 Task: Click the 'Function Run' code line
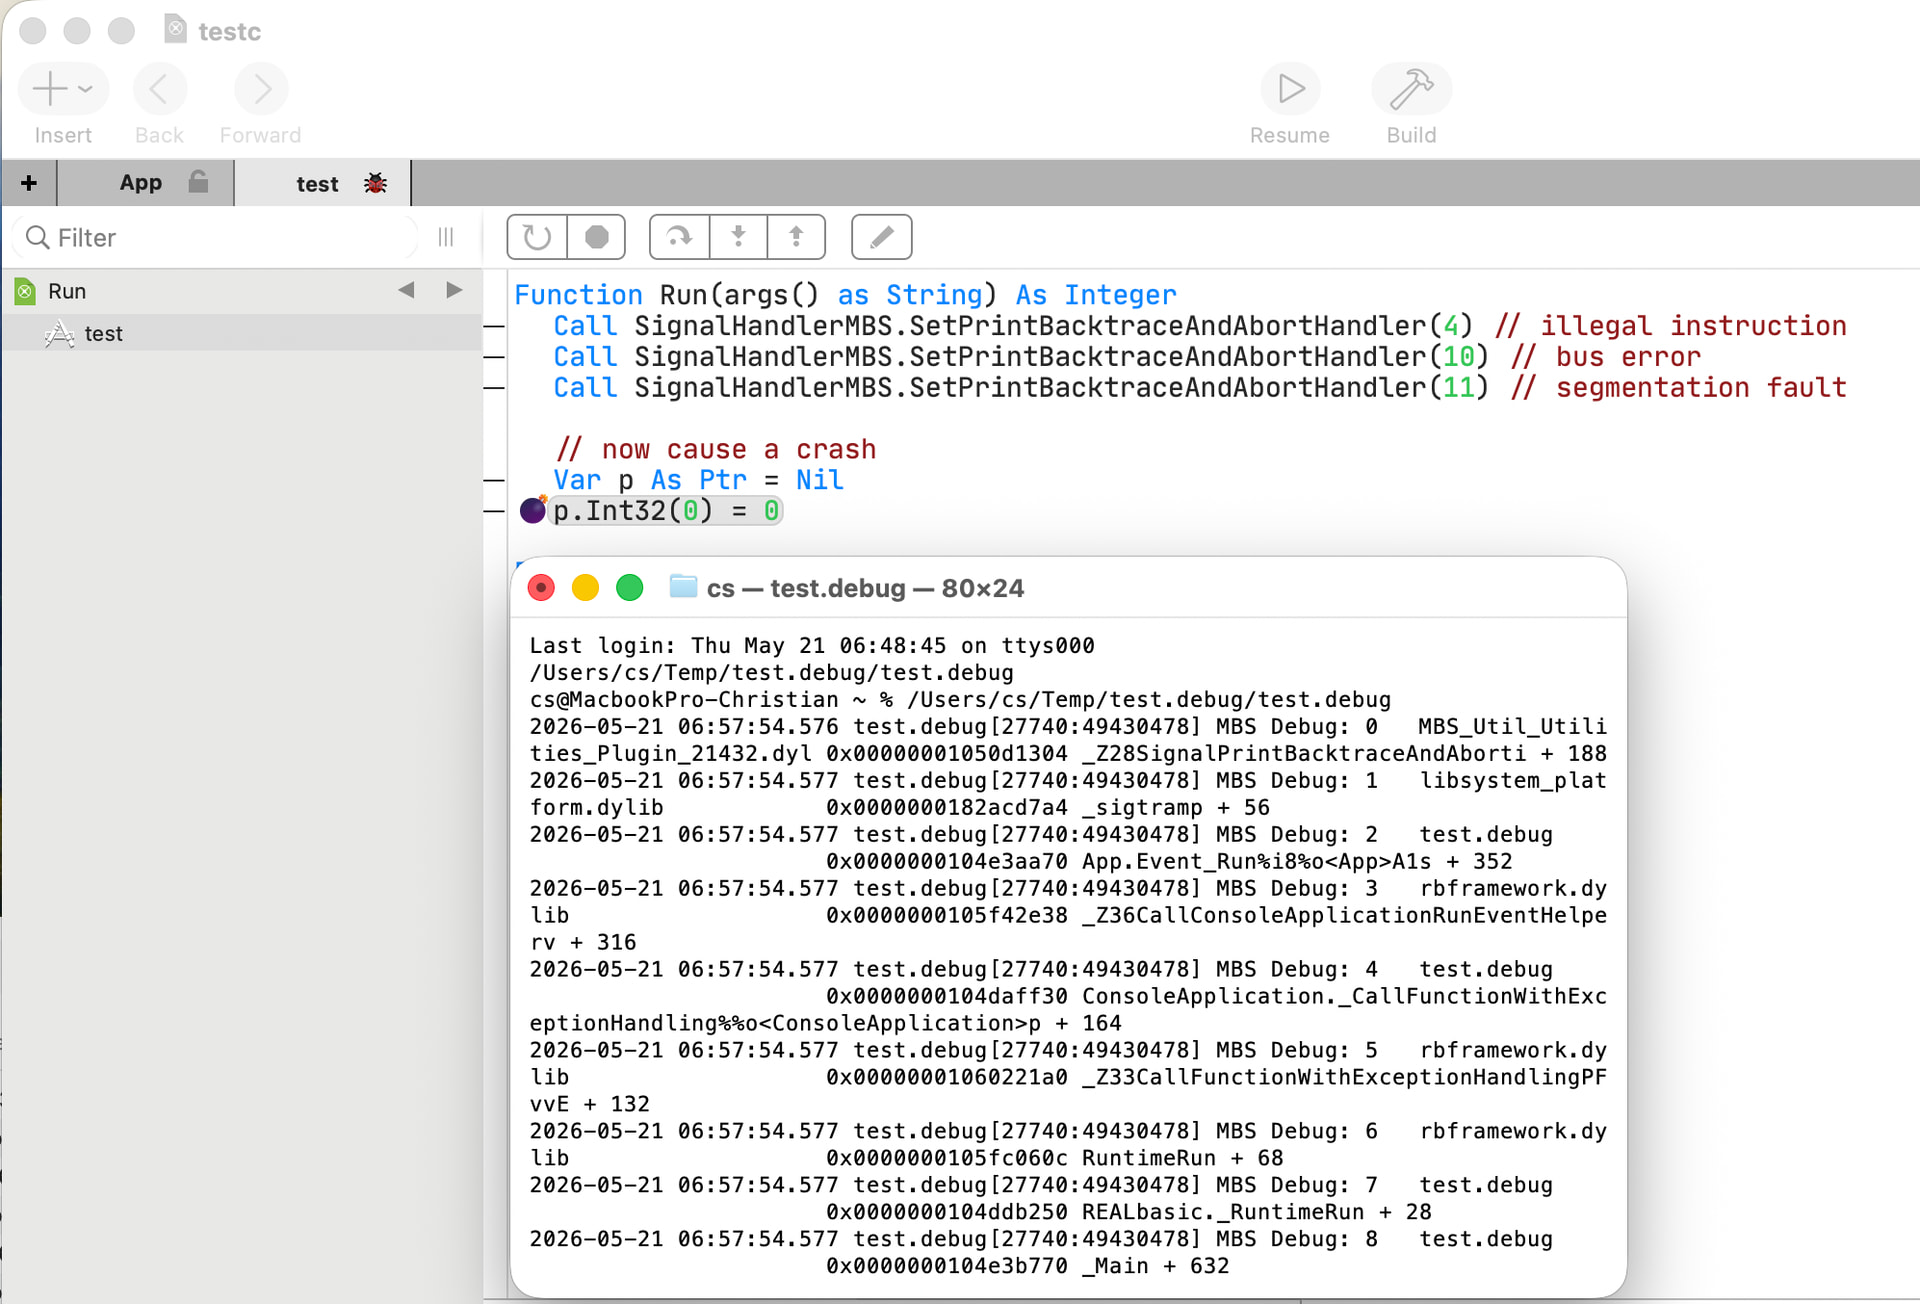[x=845, y=295]
